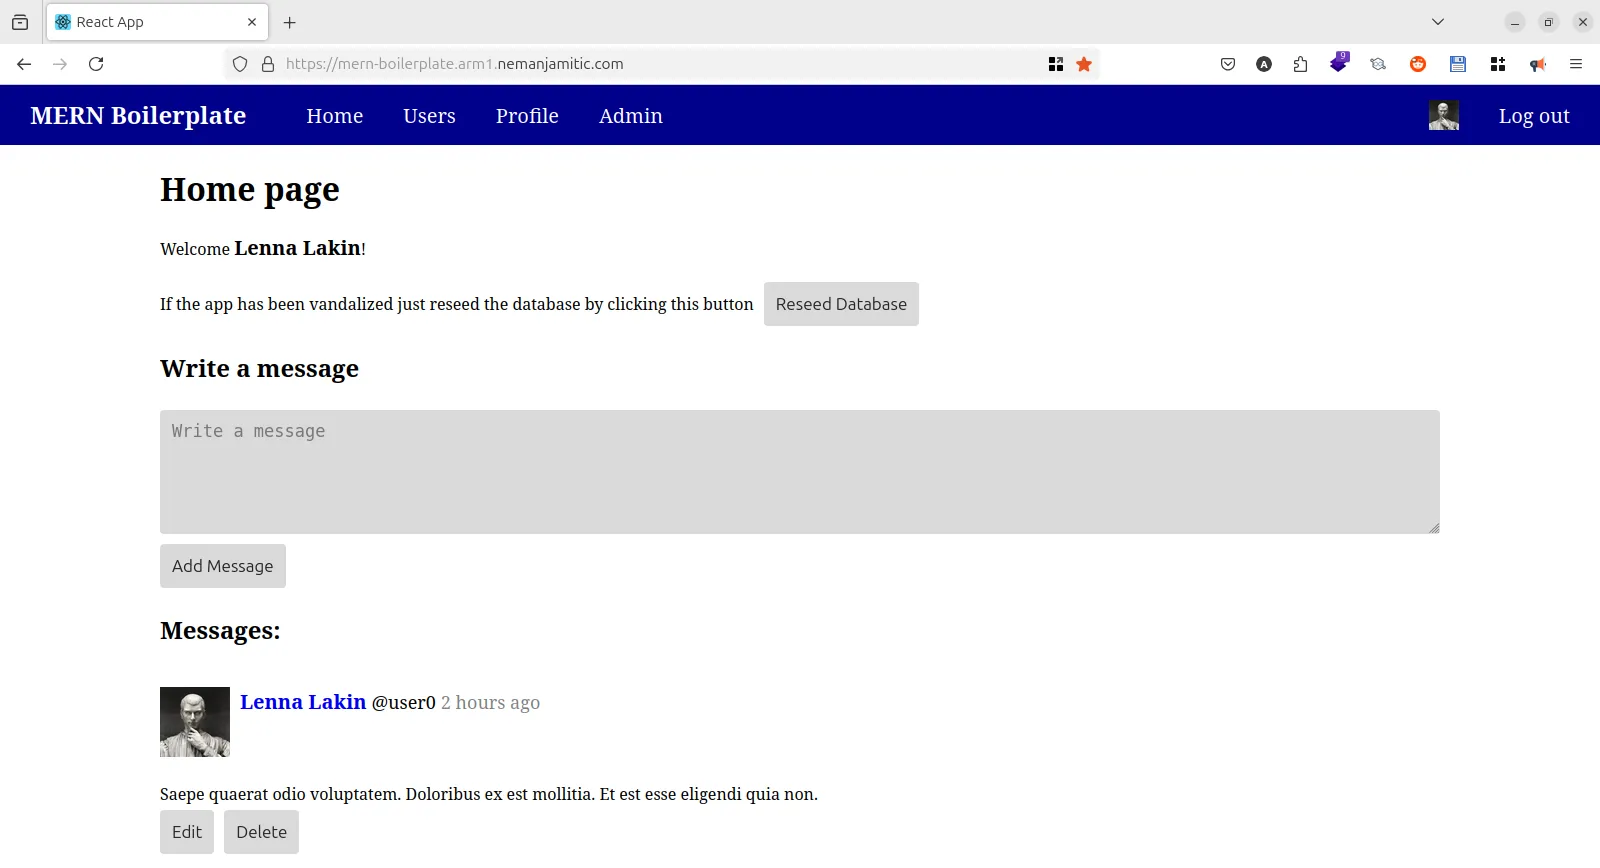Delete the Lenna Lakin message
The height and width of the screenshot is (868, 1600).
click(261, 832)
